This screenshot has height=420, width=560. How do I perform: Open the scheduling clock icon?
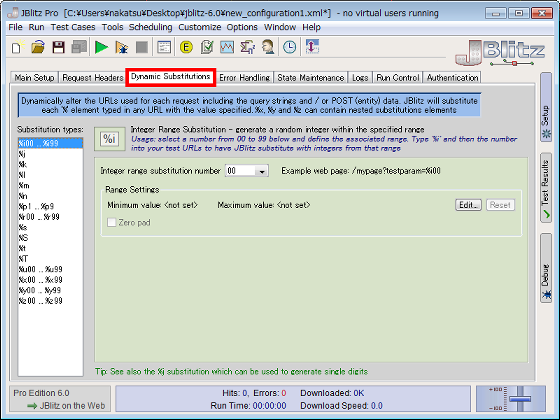(290, 47)
